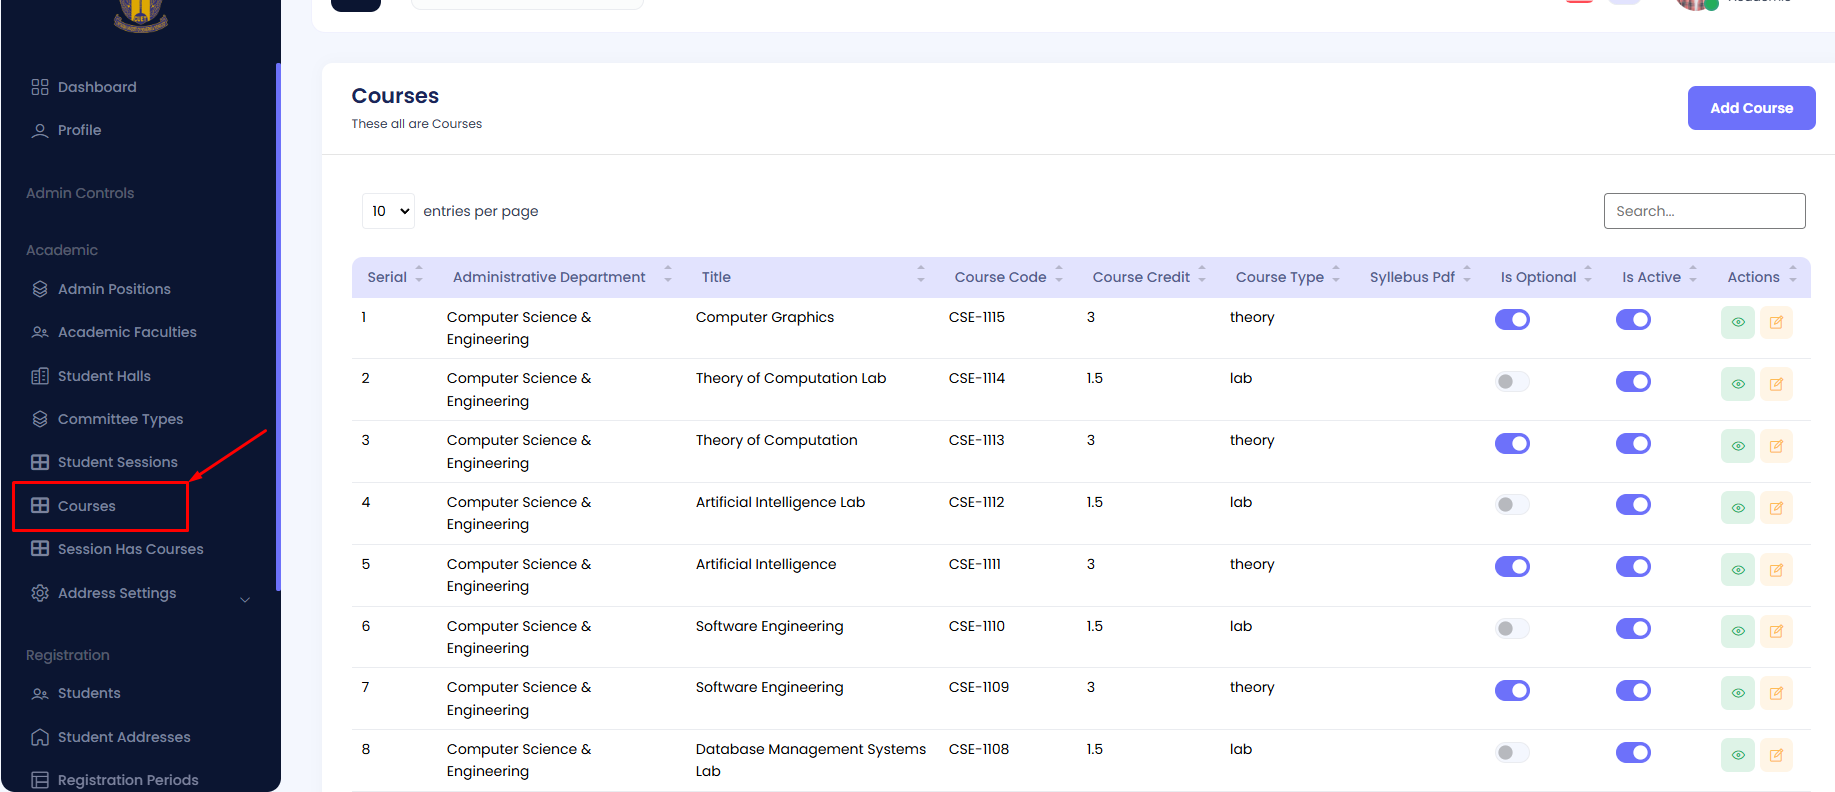
Task: Open the entries per page dropdown
Action: 388,211
